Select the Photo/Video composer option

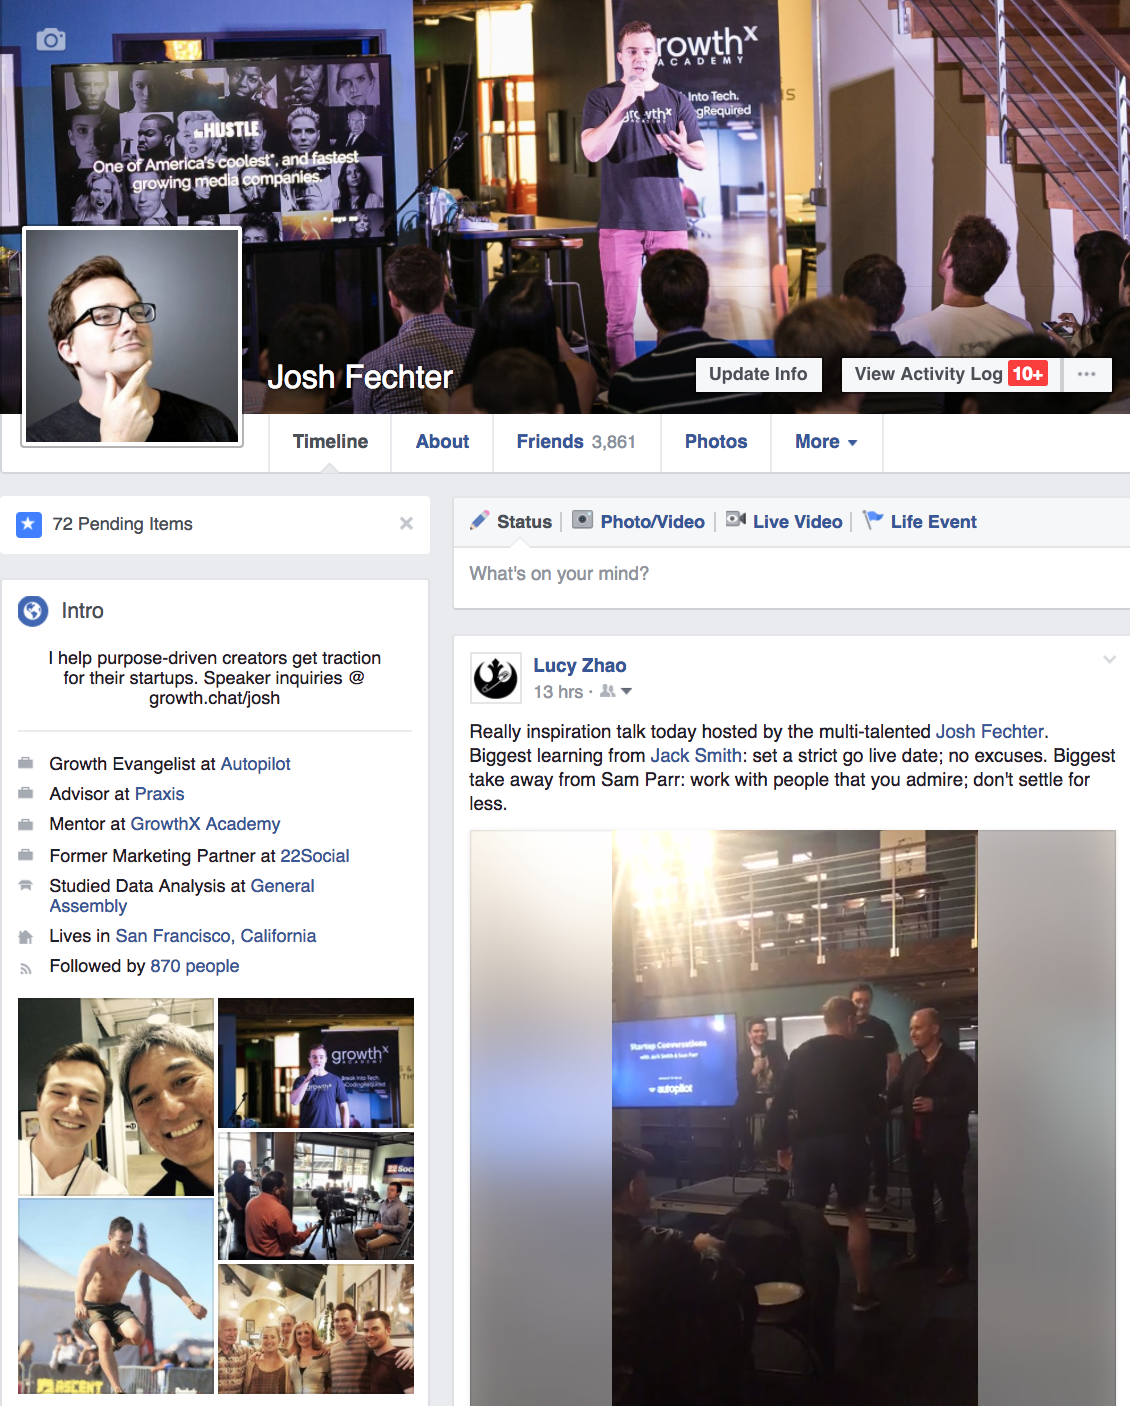click(638, 522)
